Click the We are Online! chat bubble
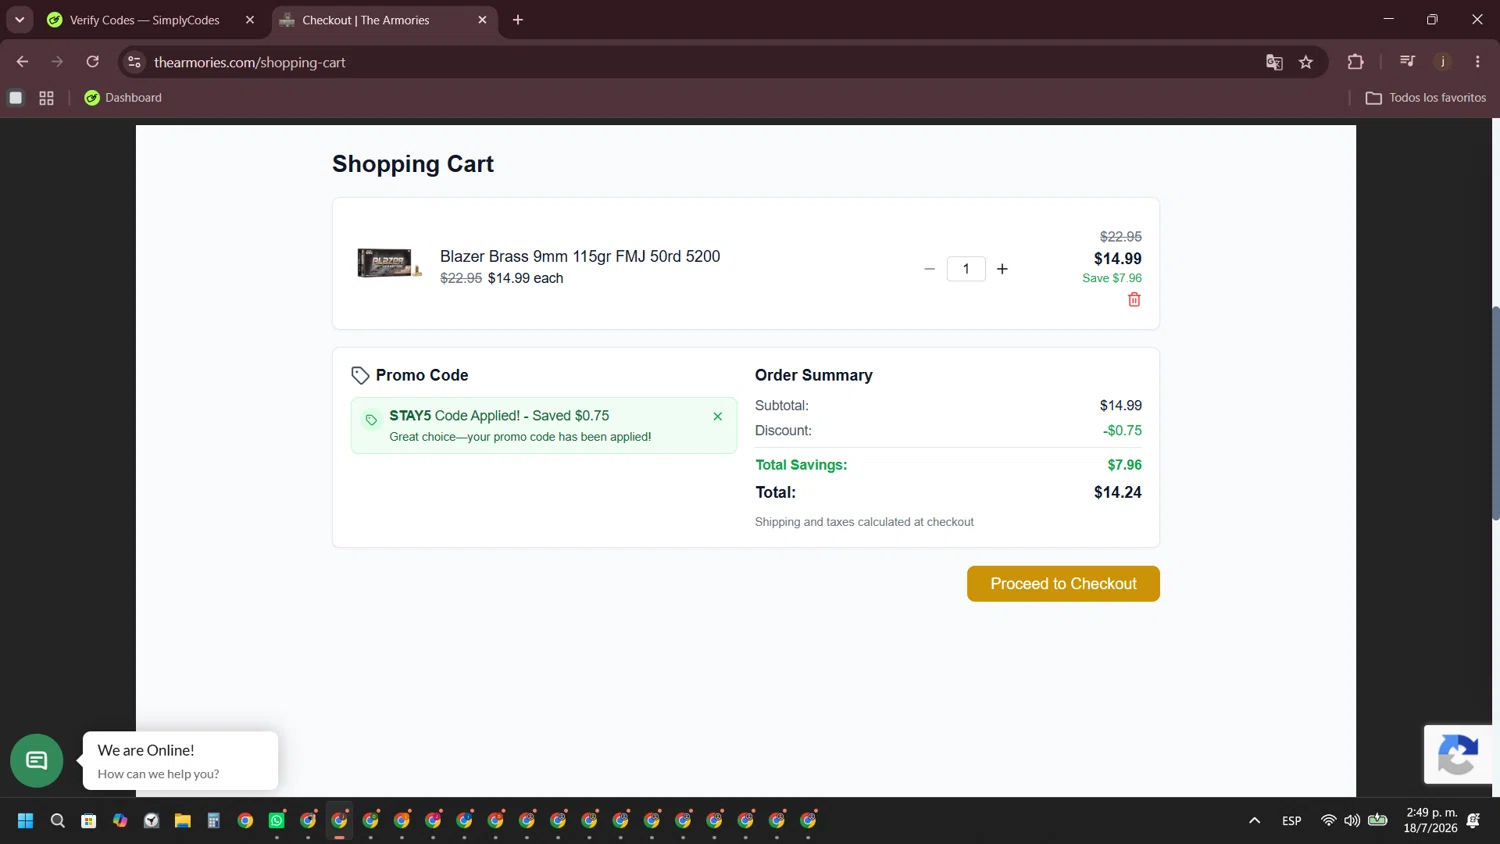 pos(180,761)
